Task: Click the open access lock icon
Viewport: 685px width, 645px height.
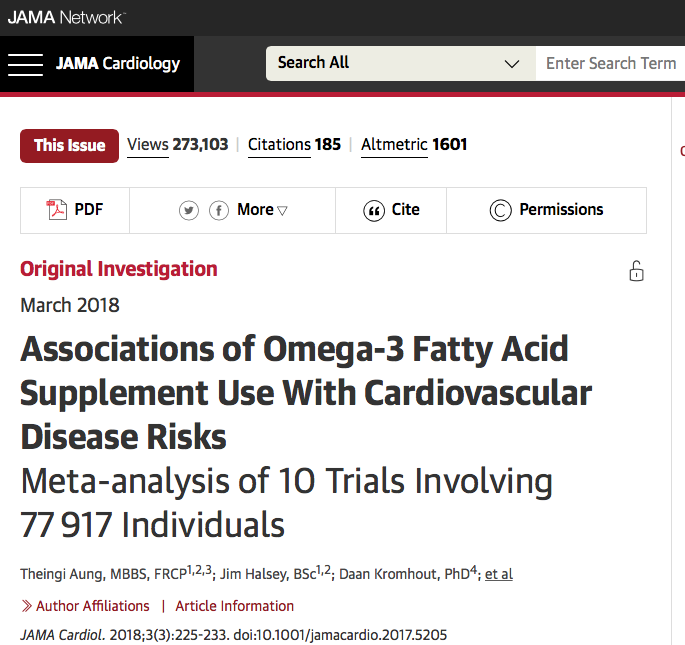Action: click(636, 271)
